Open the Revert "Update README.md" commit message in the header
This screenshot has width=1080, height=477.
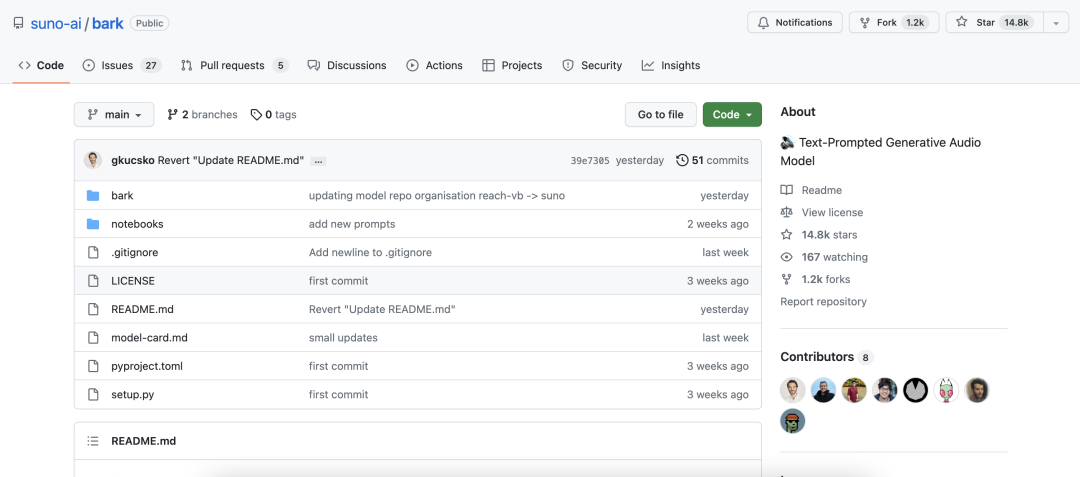click(231, 160)
